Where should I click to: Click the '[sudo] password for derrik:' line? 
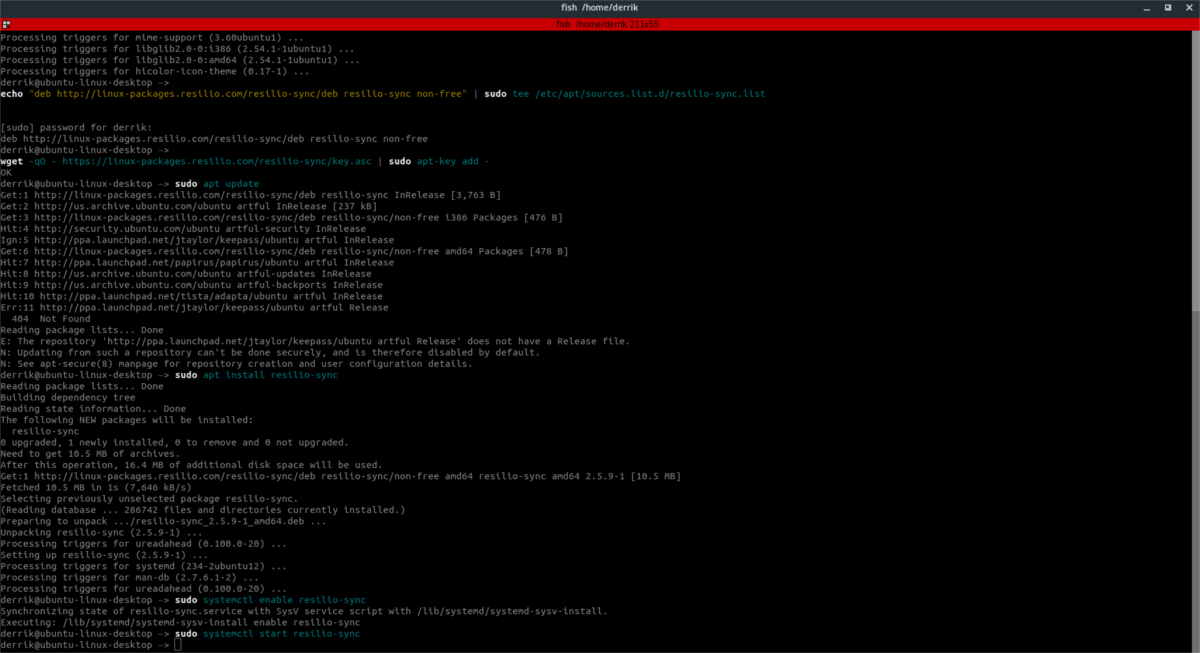(77, 127)
